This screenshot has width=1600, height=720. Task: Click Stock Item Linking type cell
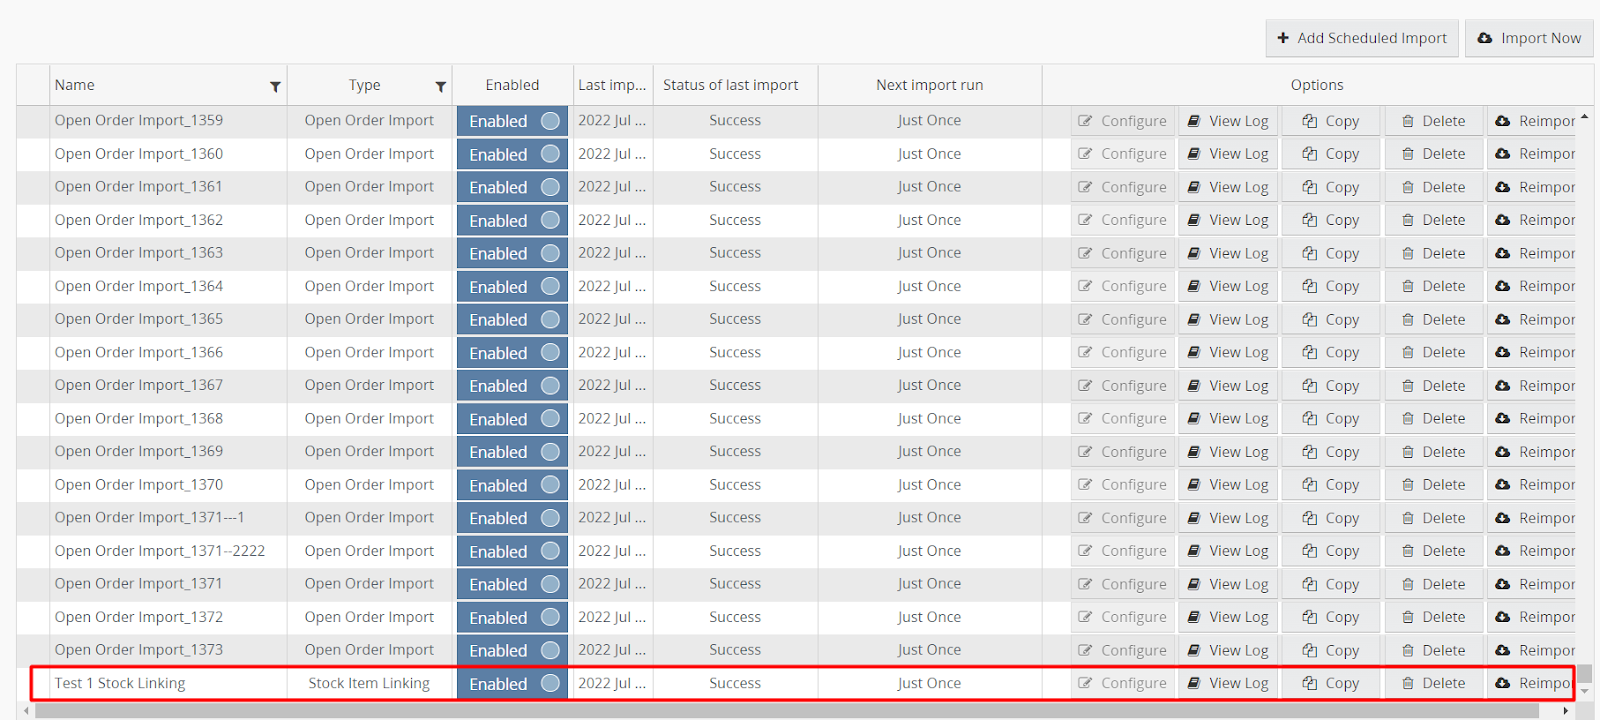[369, 684]
